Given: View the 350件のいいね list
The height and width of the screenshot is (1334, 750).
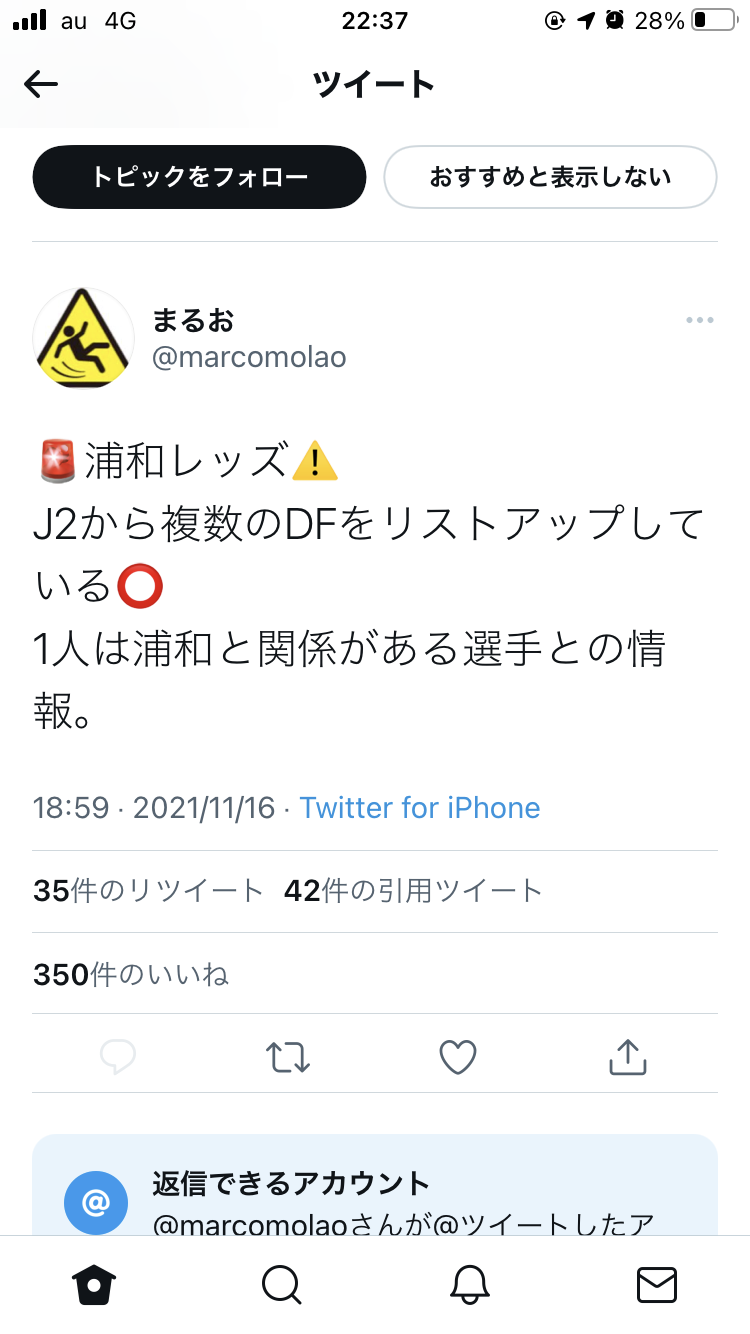Looking at the screenshot, I should click(x=131, y=974).
